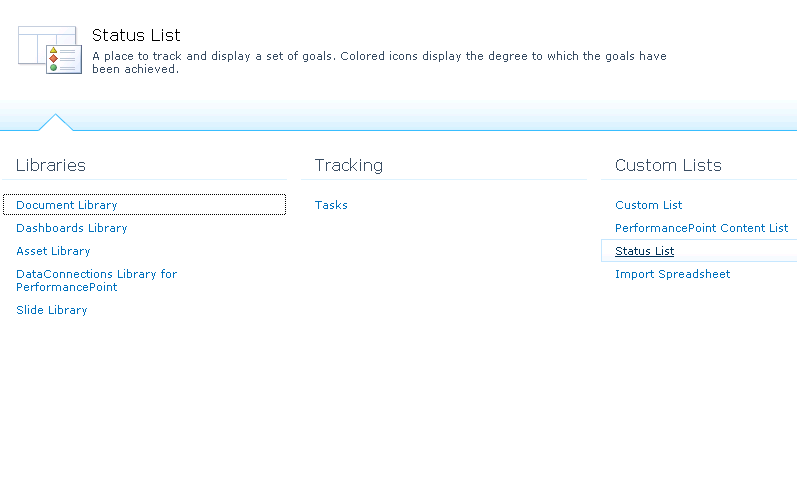The height and width of the screenshot is (480, 797).
Task: Click the Status List description text
Action: coord(379,63)
